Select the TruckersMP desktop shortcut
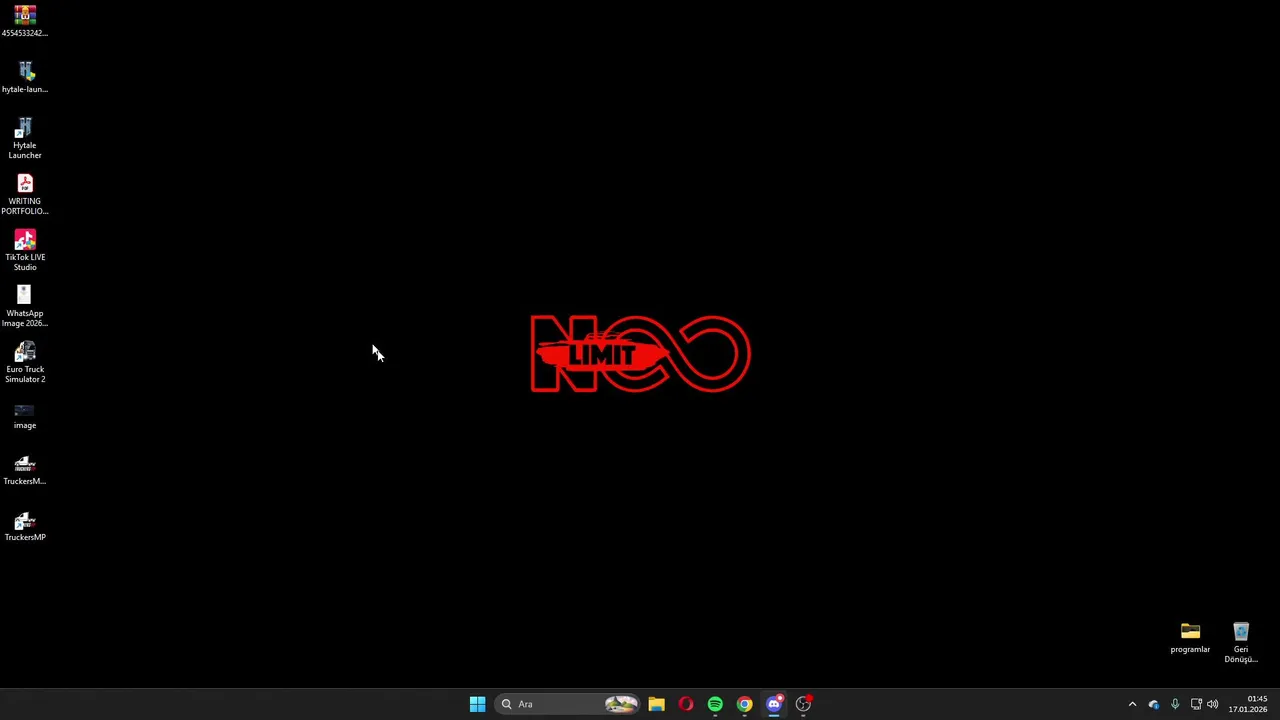The width and height of the screenshot is (1280, 720). click(x=25, y=526)
